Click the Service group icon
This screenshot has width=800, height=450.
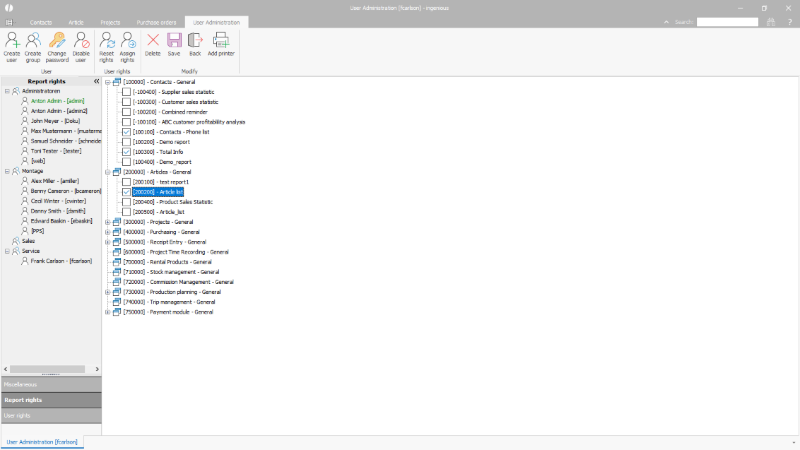tap(16, 251)
